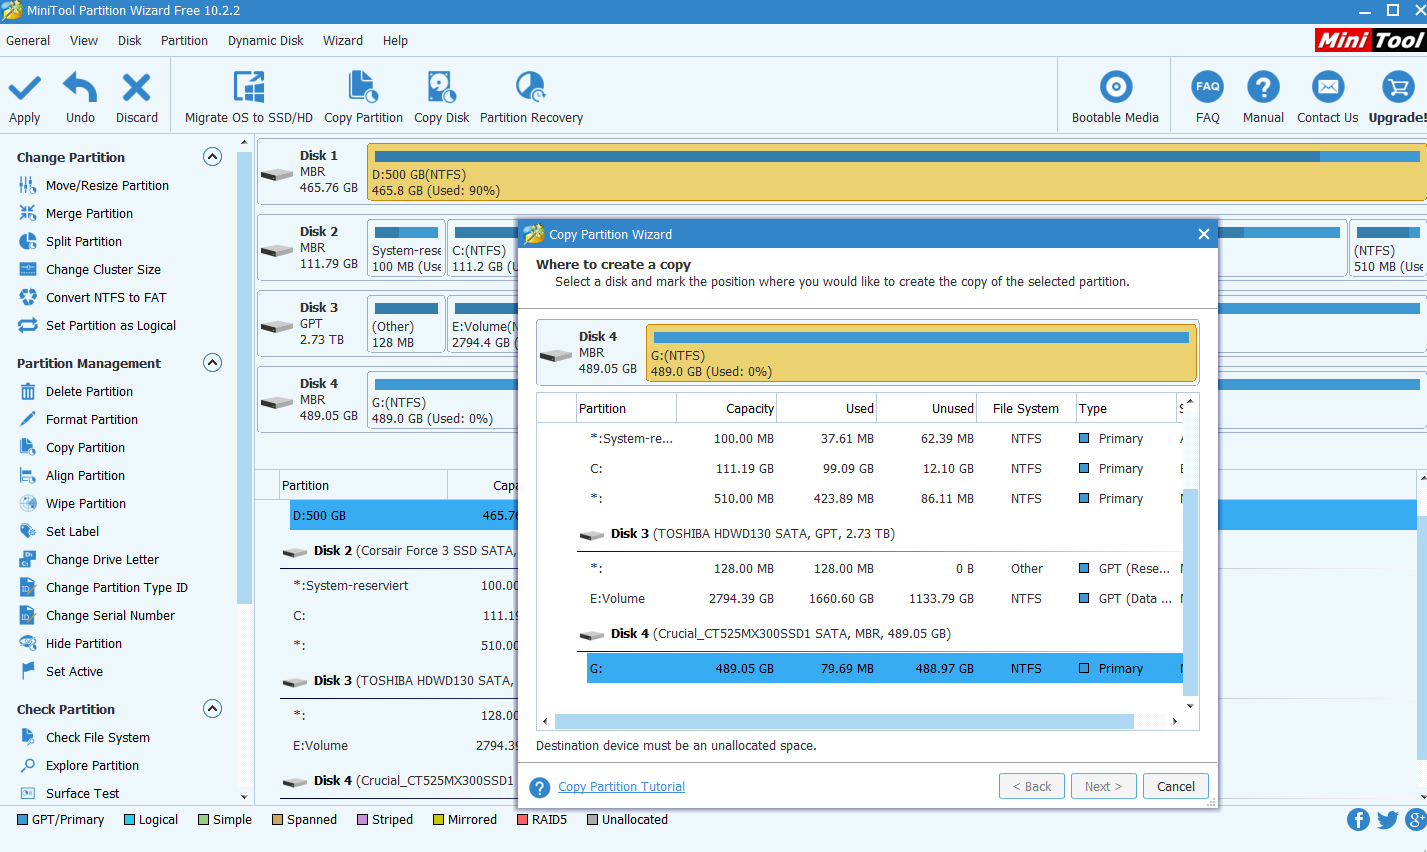Select C: row in wizard list
Screen dimensions: 1427x852
(x=884, y=469)
